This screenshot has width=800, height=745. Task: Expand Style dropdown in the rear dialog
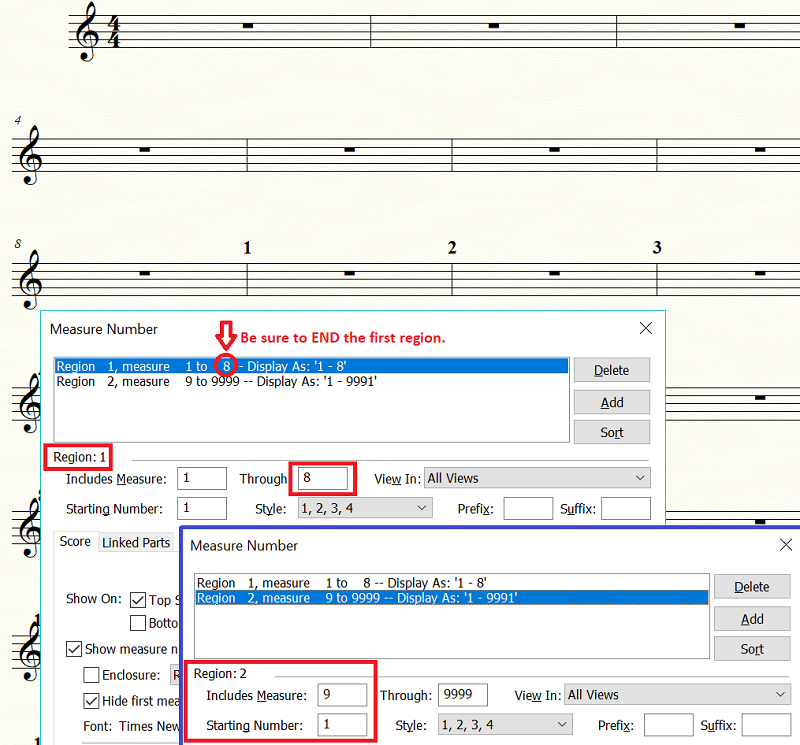(365, 509)
